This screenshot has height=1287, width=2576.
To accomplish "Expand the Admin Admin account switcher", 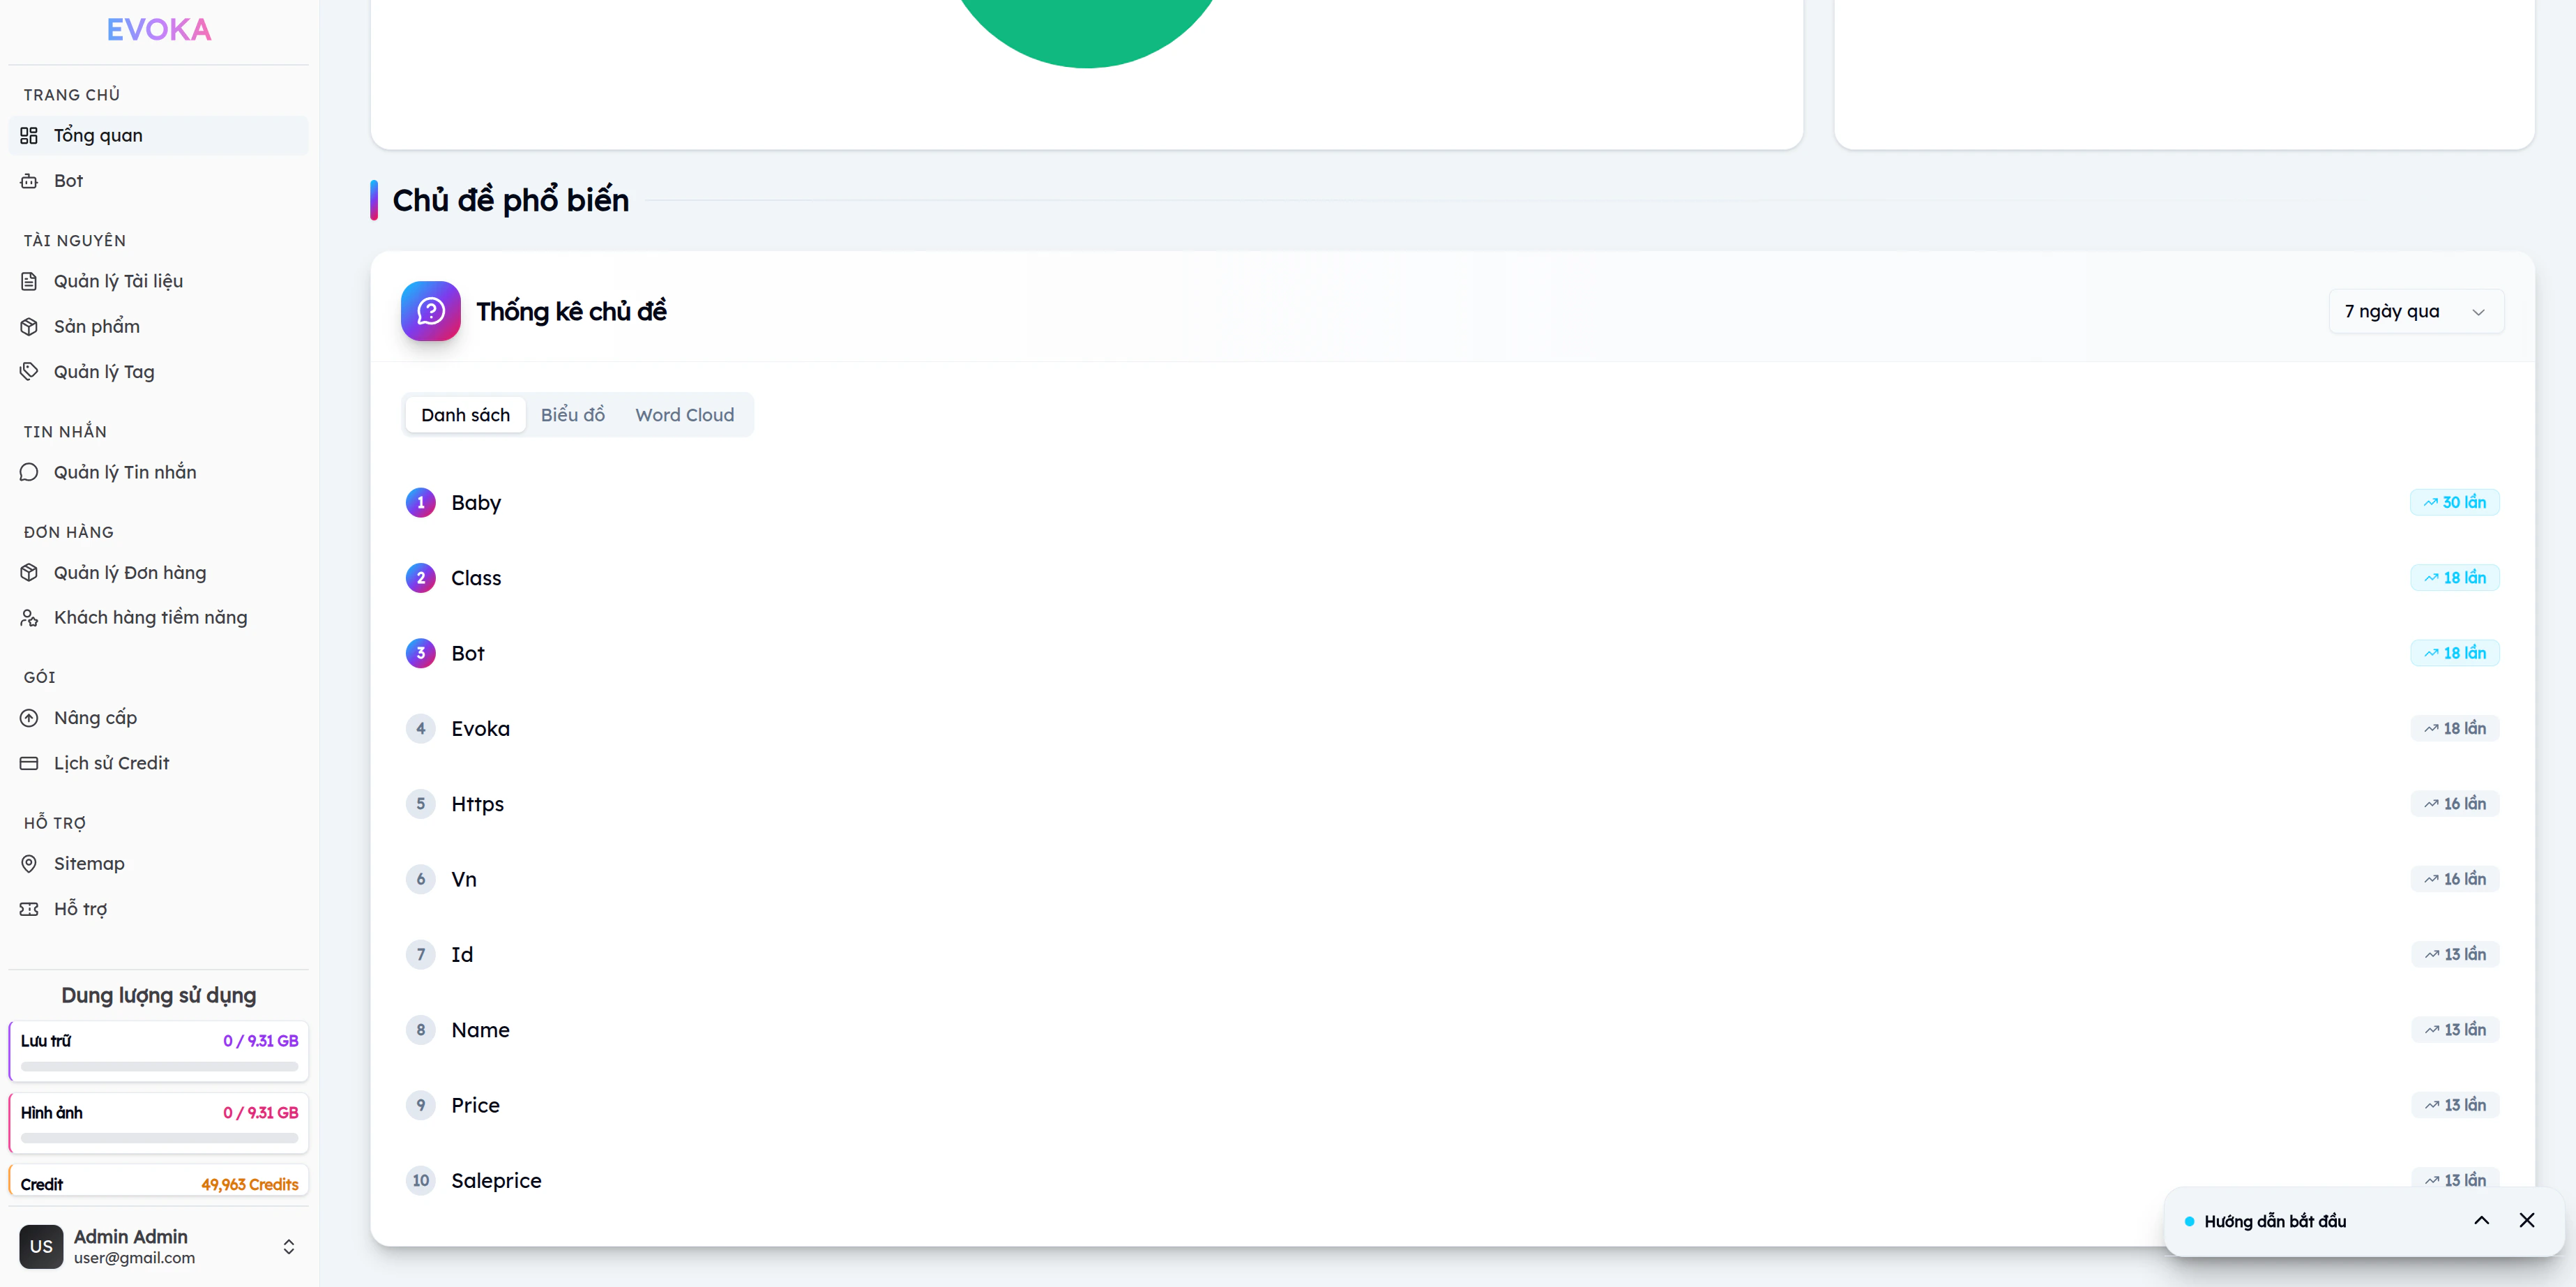I will tap(288, 1246).
